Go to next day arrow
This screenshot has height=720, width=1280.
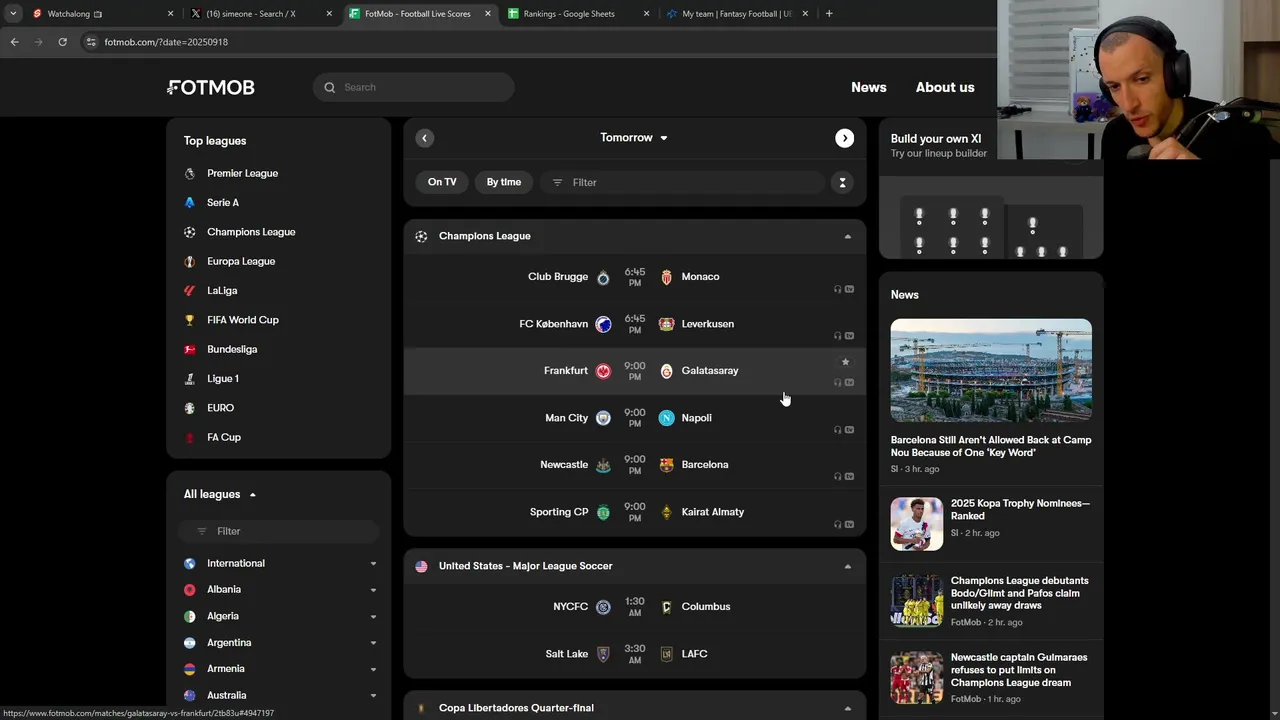point(845,138)
